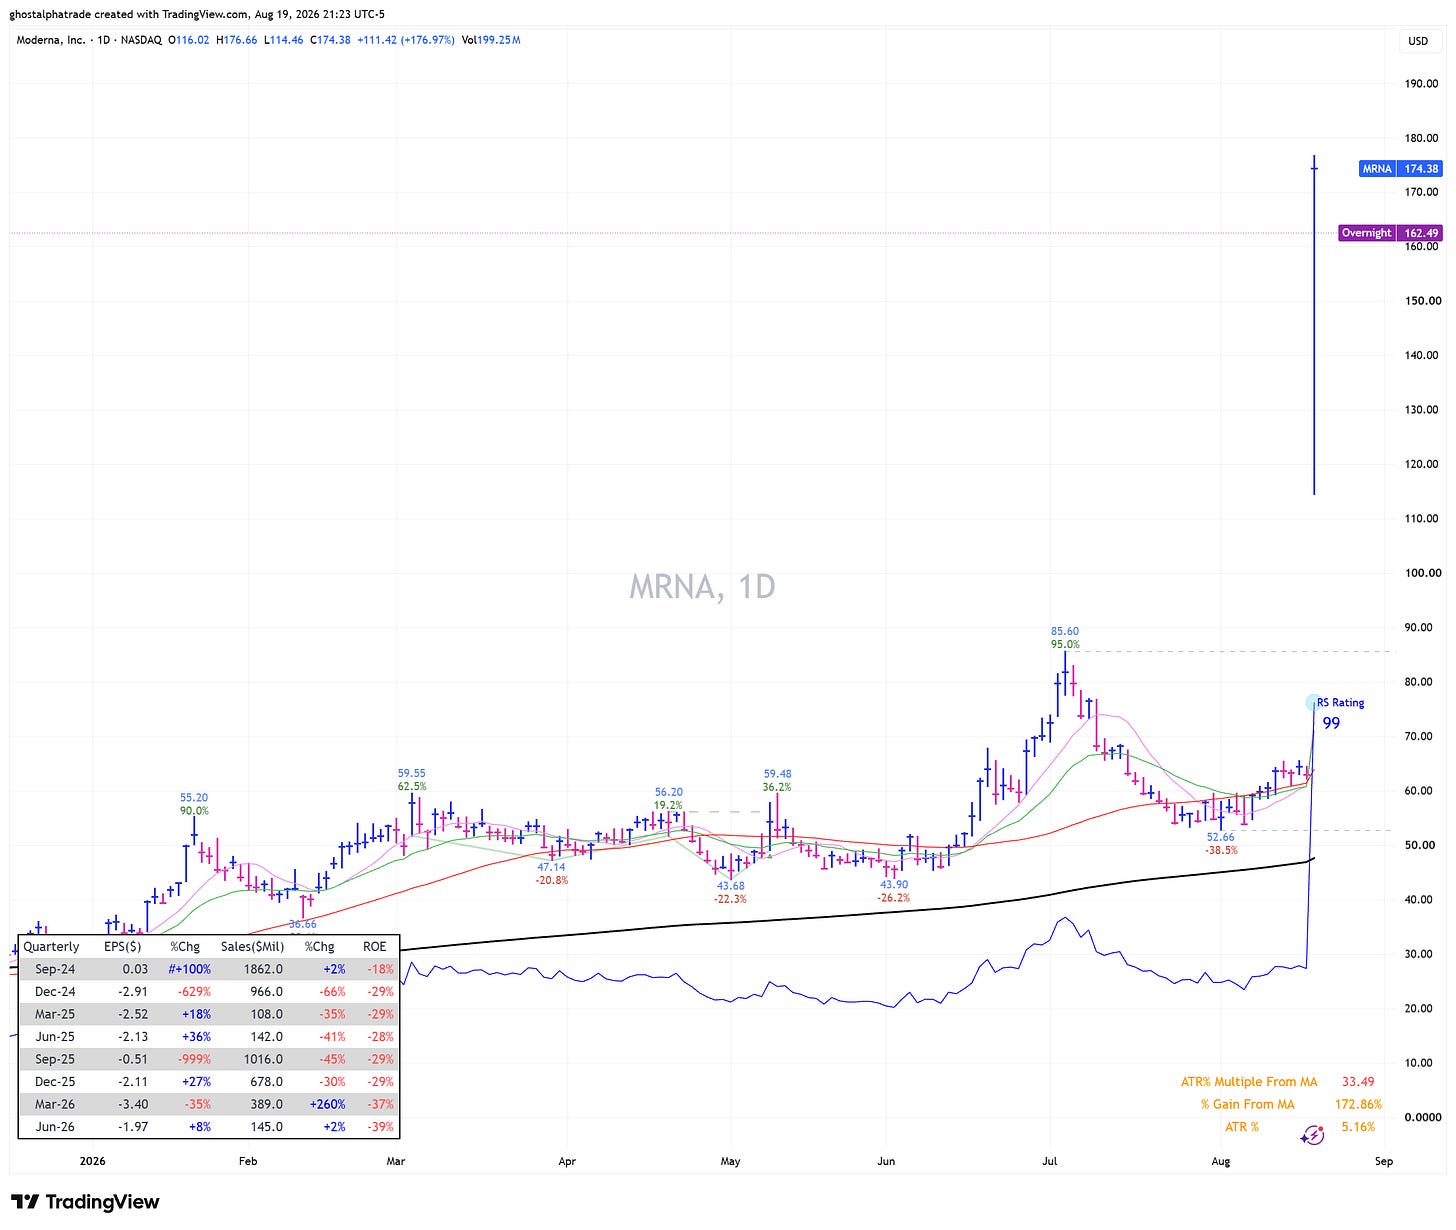1456x1230 pixels.
Task: Click the Overnight 162.49 price label
Action: 1390,233
